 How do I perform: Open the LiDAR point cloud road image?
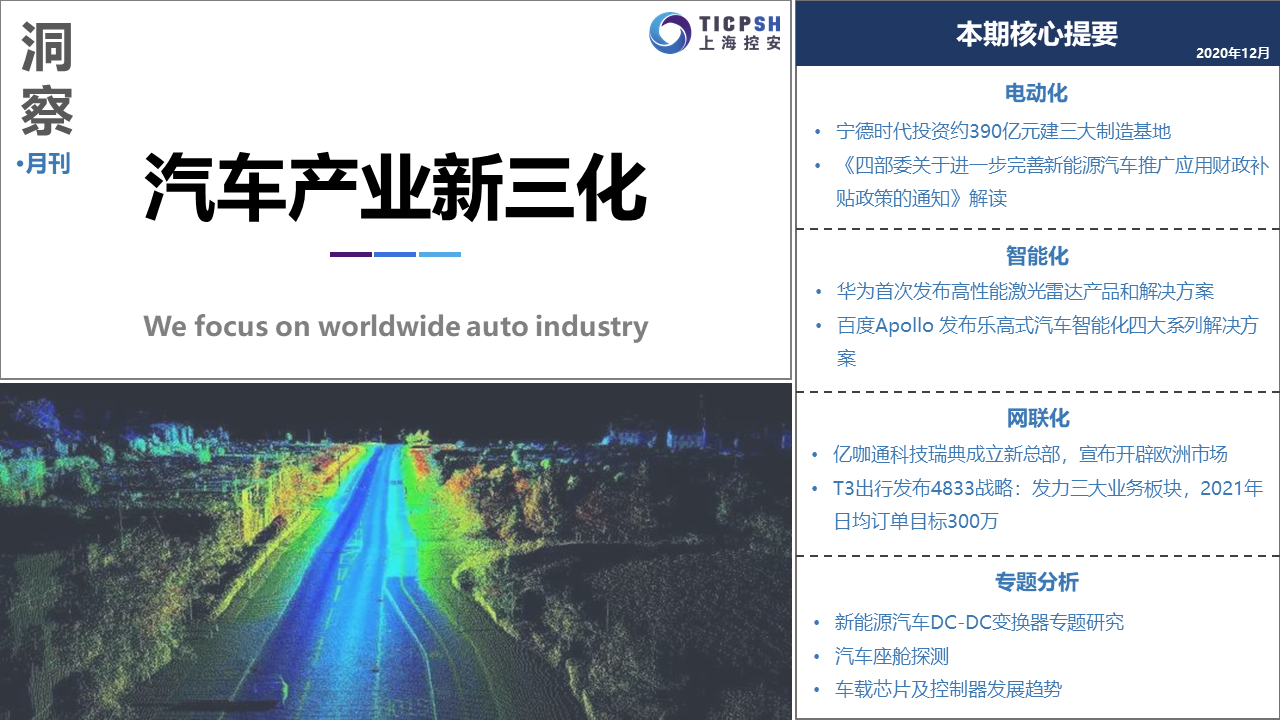click(x=395, y=551)
